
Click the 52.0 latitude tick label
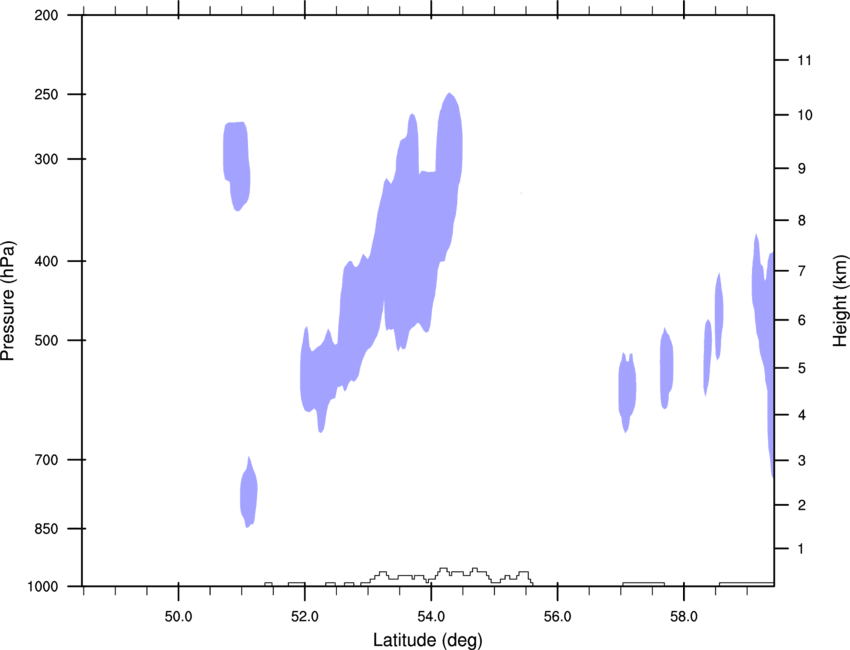tap(305, 617)
